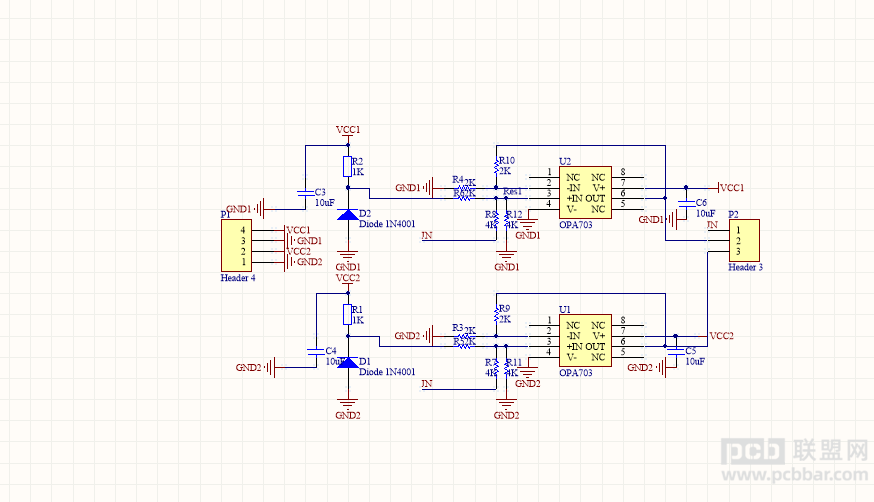Screen dimensions: 874x502
Task: Click pin 8 NC wire of U2
Action: [x=628, y=177]
